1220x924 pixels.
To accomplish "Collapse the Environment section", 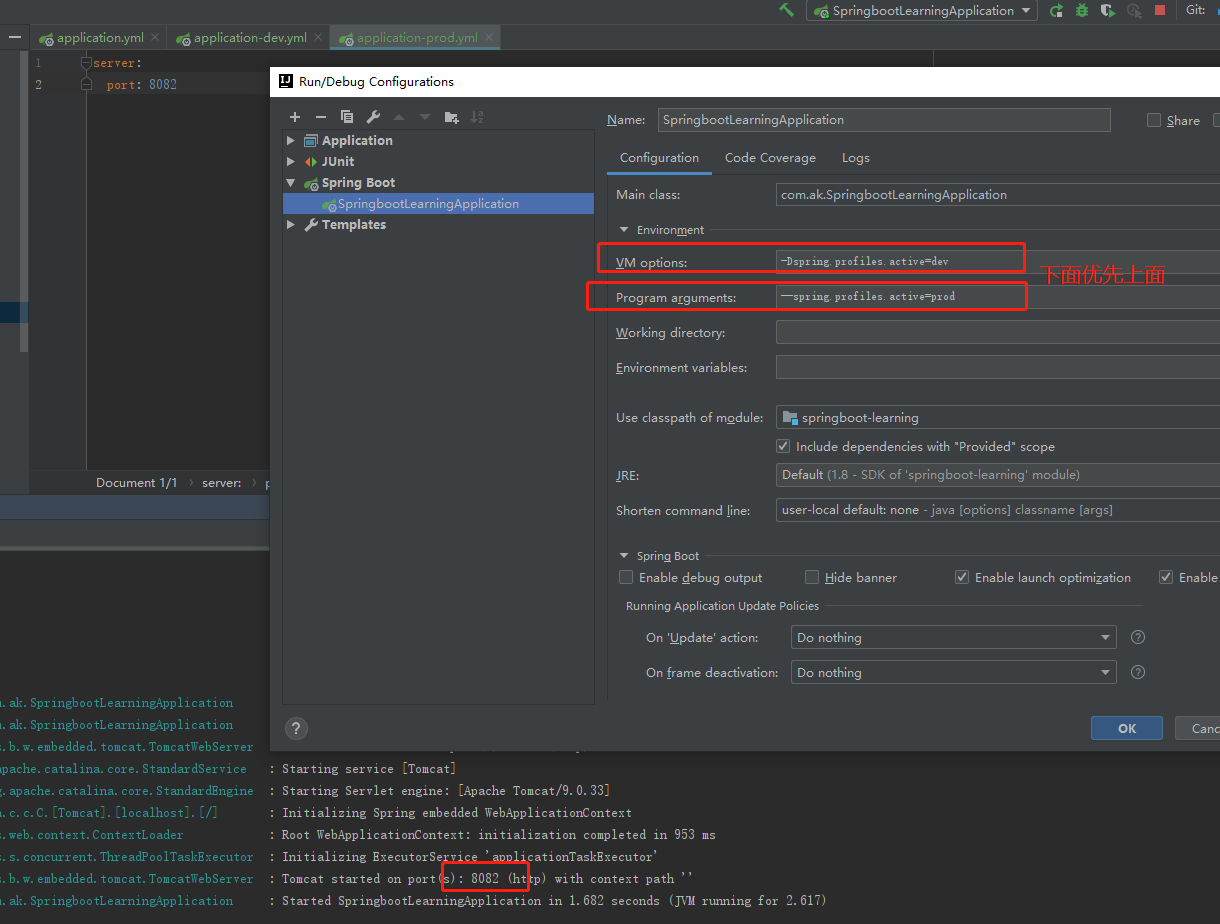I will pos(625,230).
